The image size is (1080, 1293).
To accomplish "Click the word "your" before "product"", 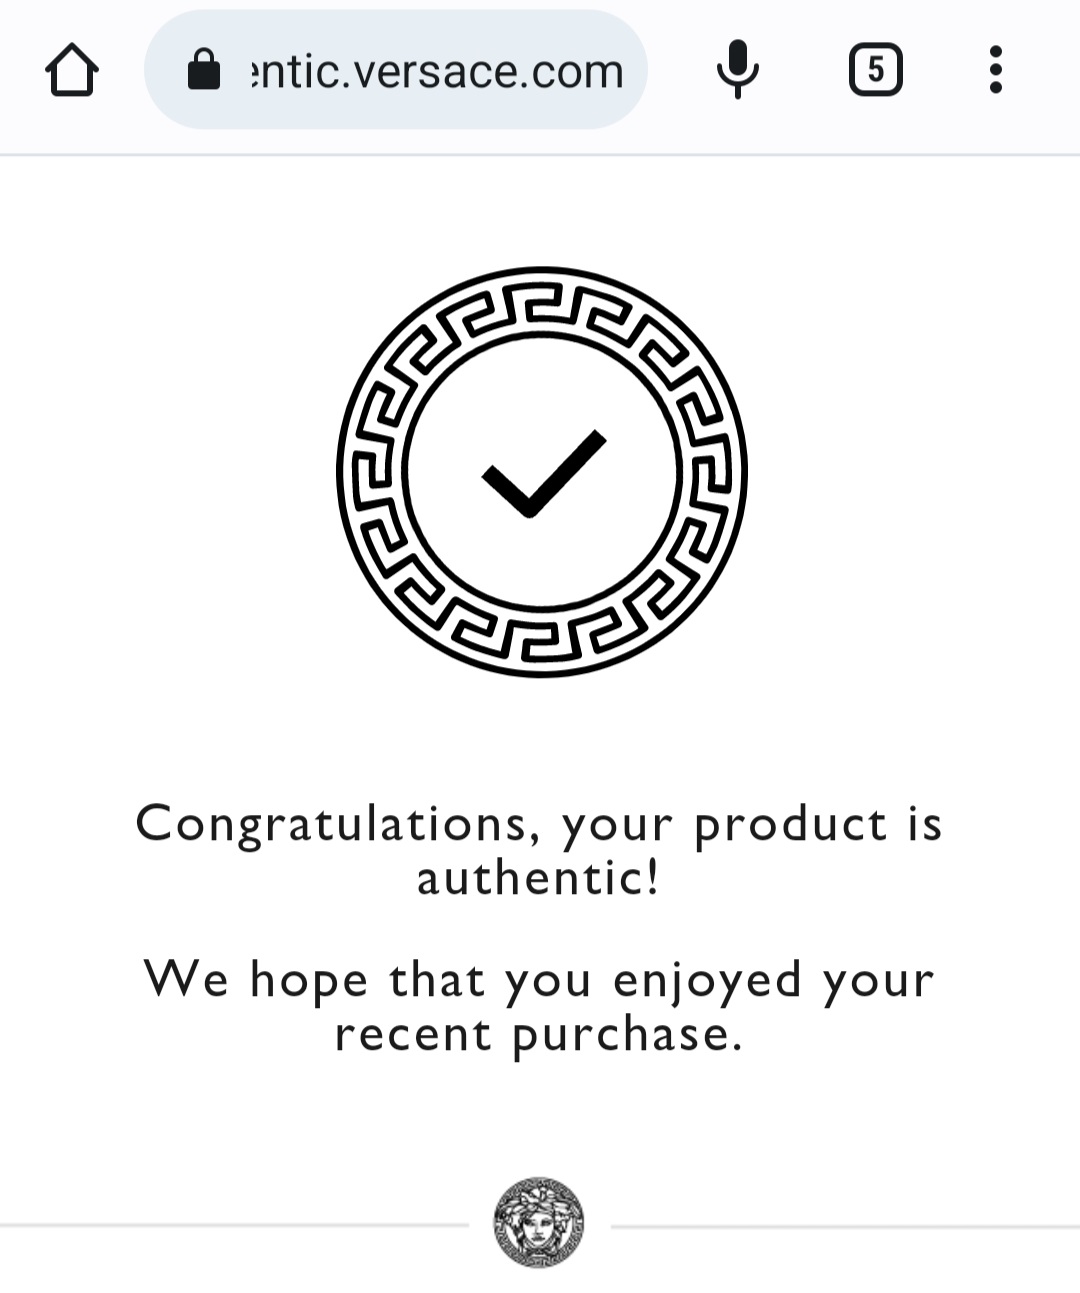I will pyautogui.click(x=617, y=827).
